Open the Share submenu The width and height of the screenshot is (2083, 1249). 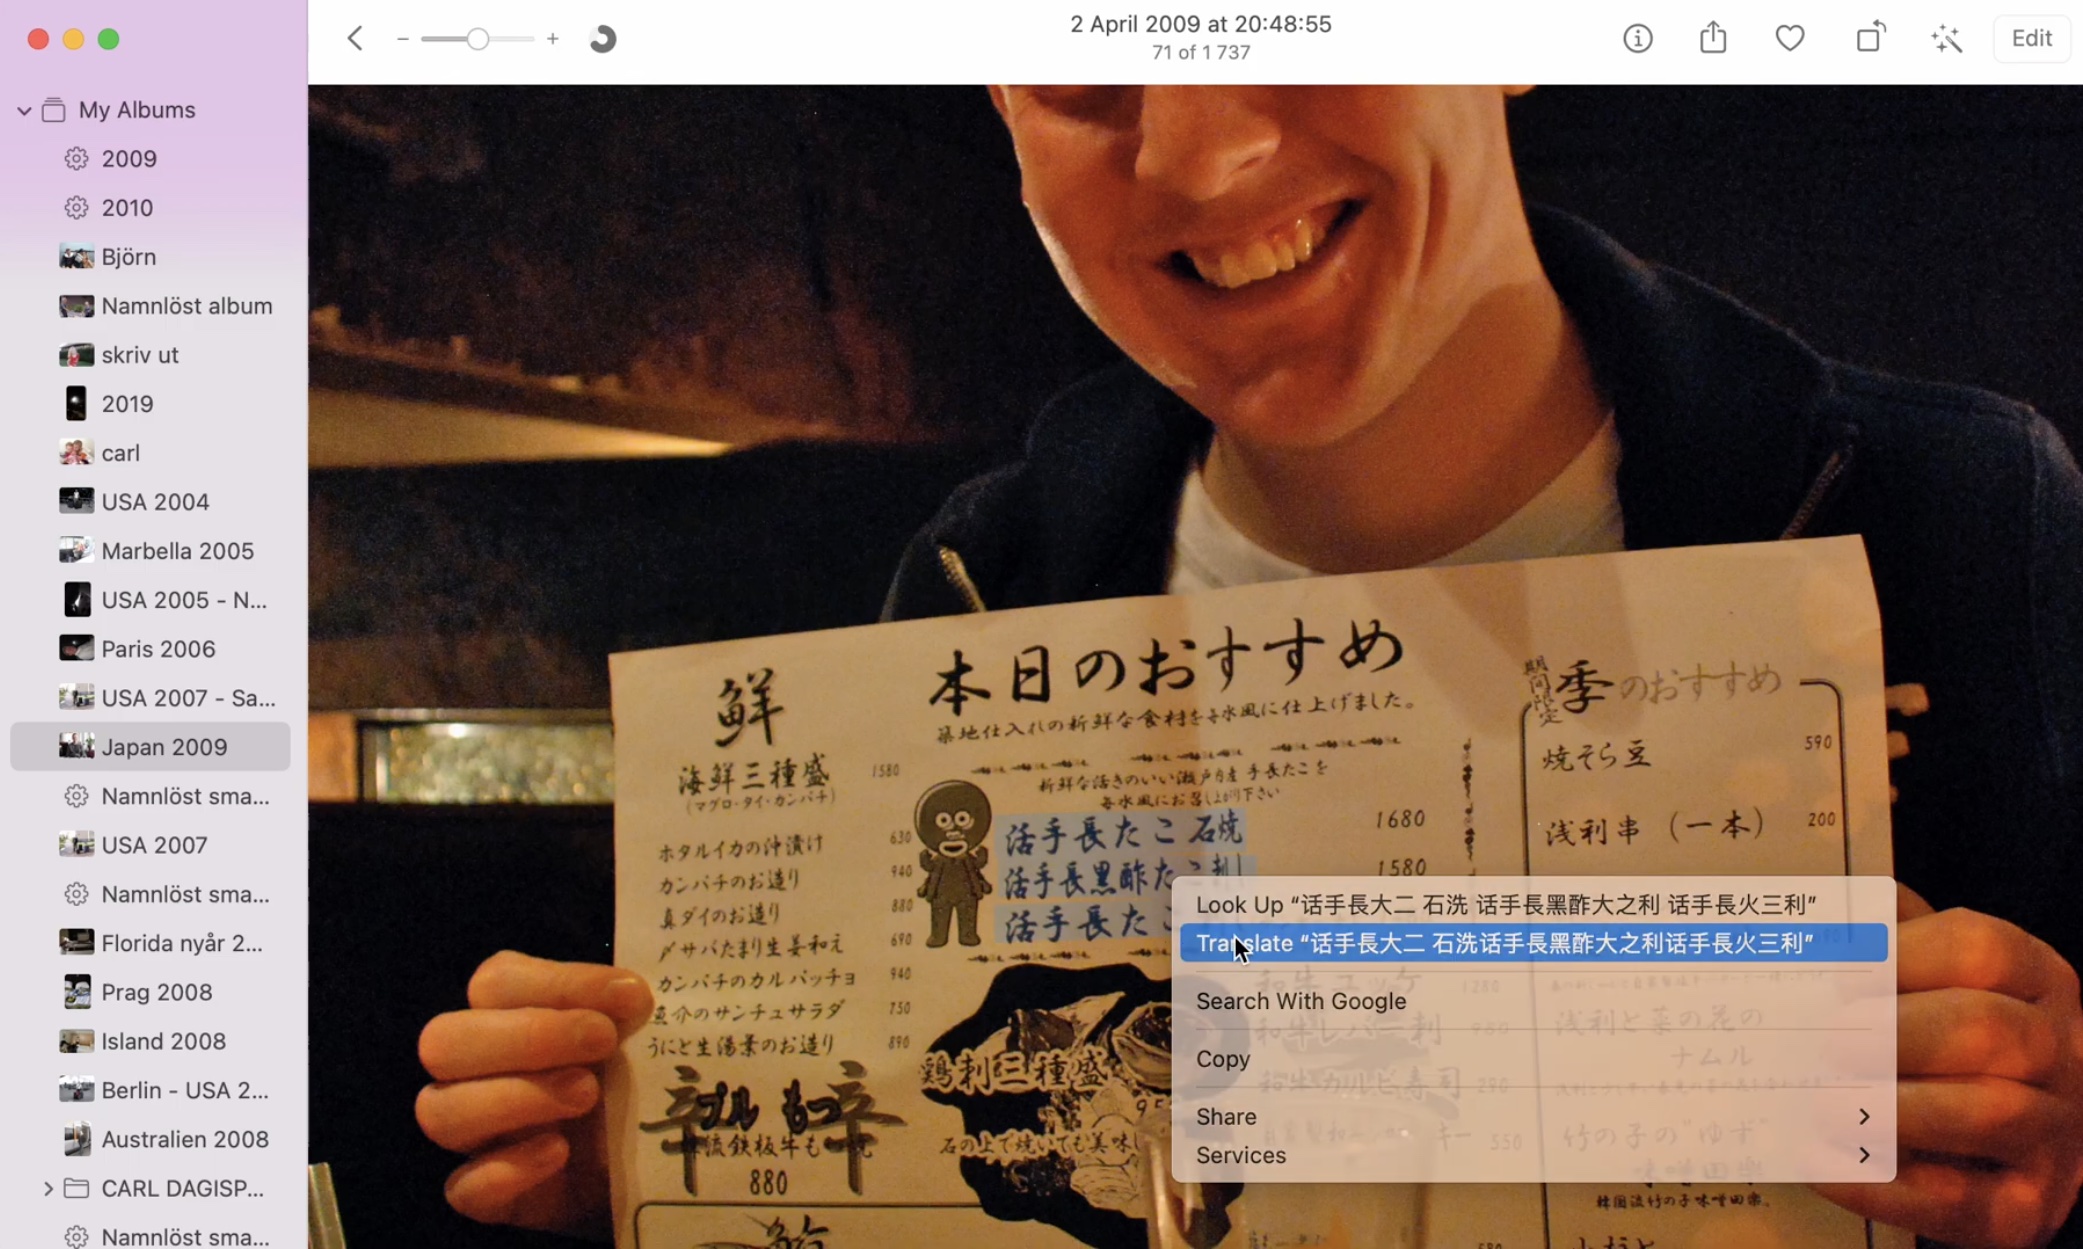(1533, 1117)
